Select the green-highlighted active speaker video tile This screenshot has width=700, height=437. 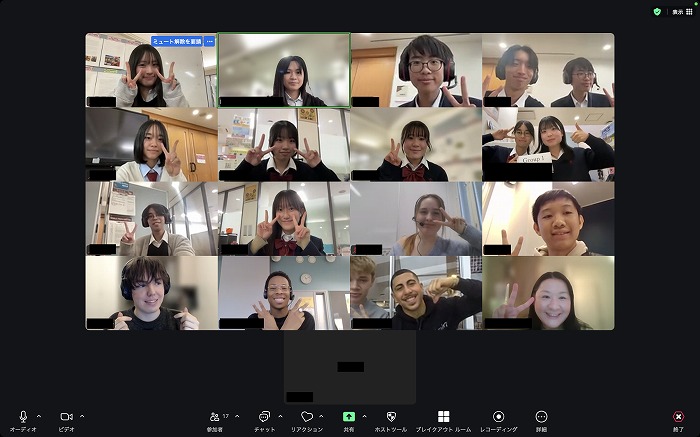click(284, 70)
